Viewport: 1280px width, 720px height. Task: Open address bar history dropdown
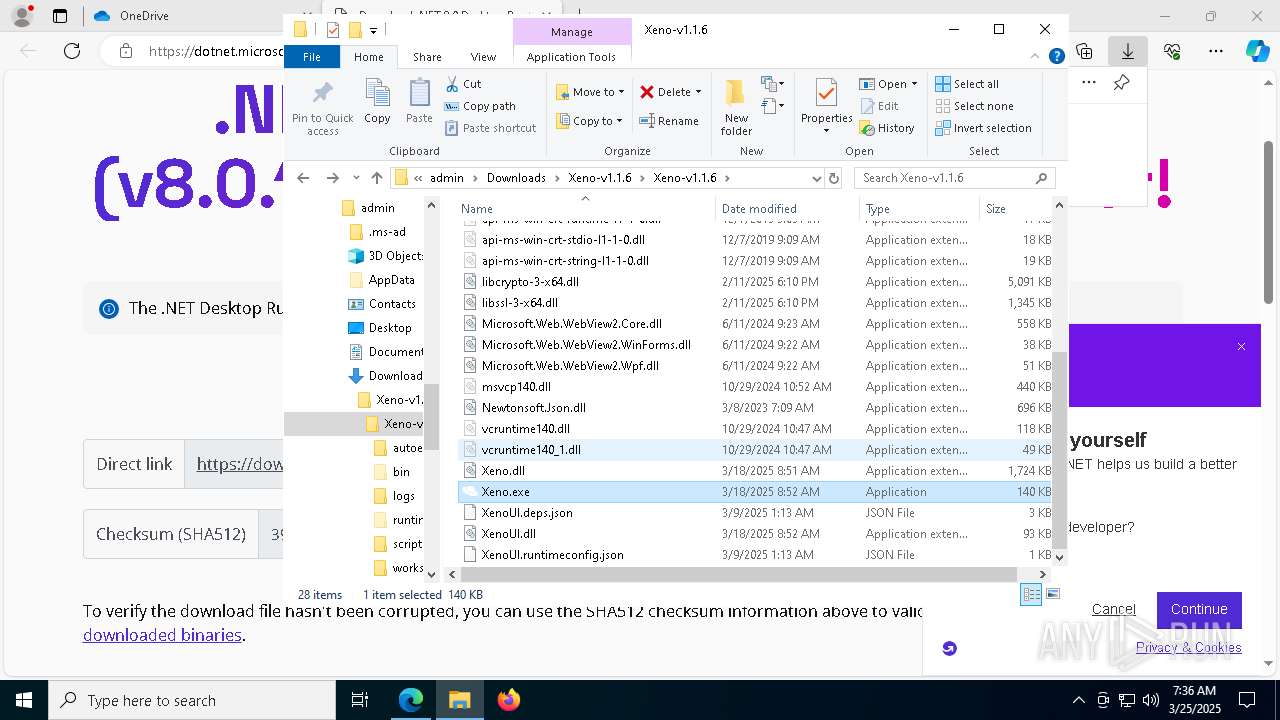point(817,178)
